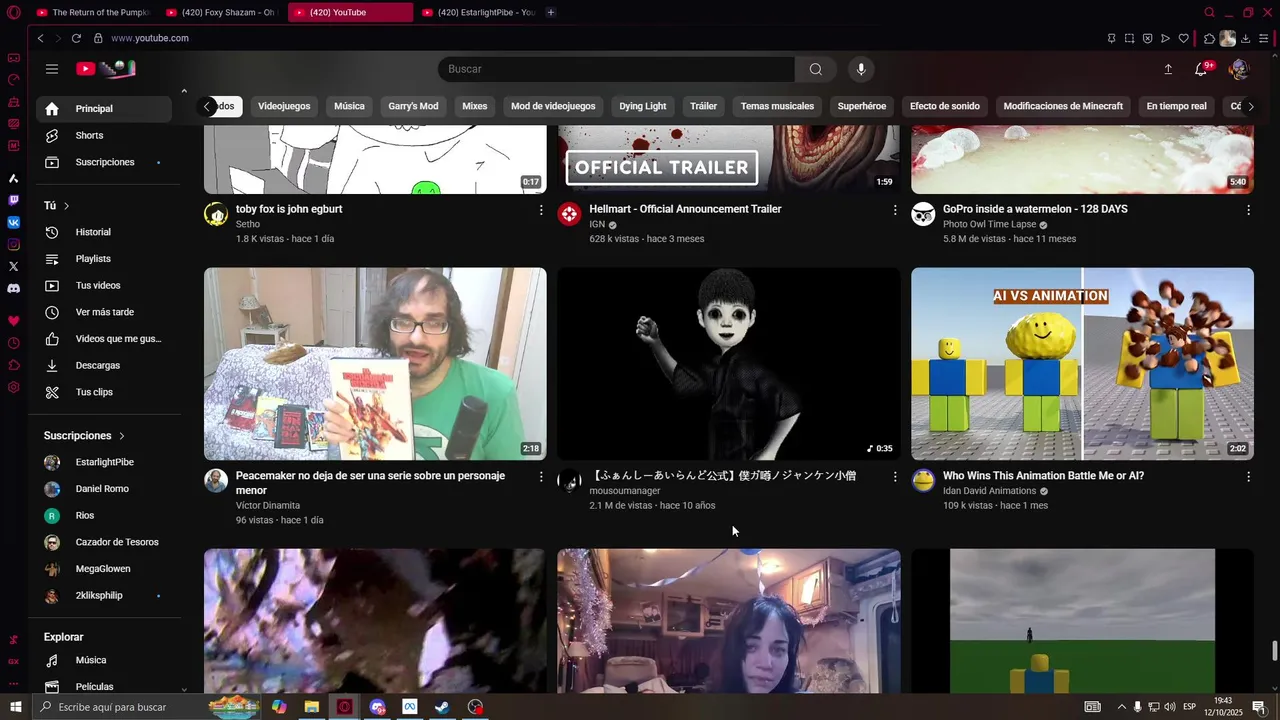
Task: Open the upload/create icon in YouTube header
Action: pos(1168,69)
